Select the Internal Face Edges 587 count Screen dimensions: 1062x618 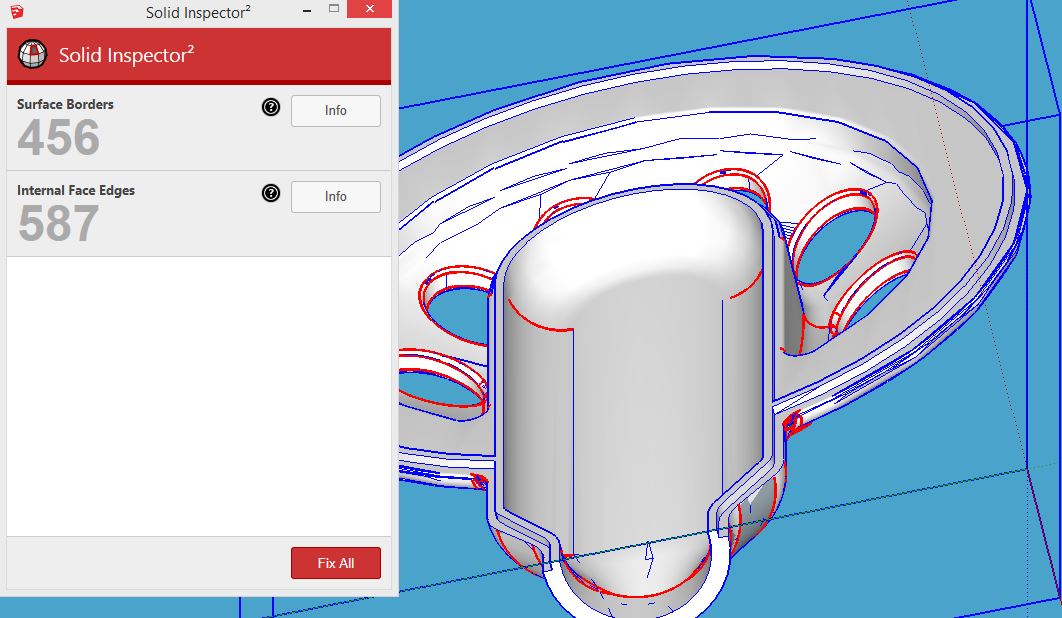pyautogui.click(x=59, y=224)
